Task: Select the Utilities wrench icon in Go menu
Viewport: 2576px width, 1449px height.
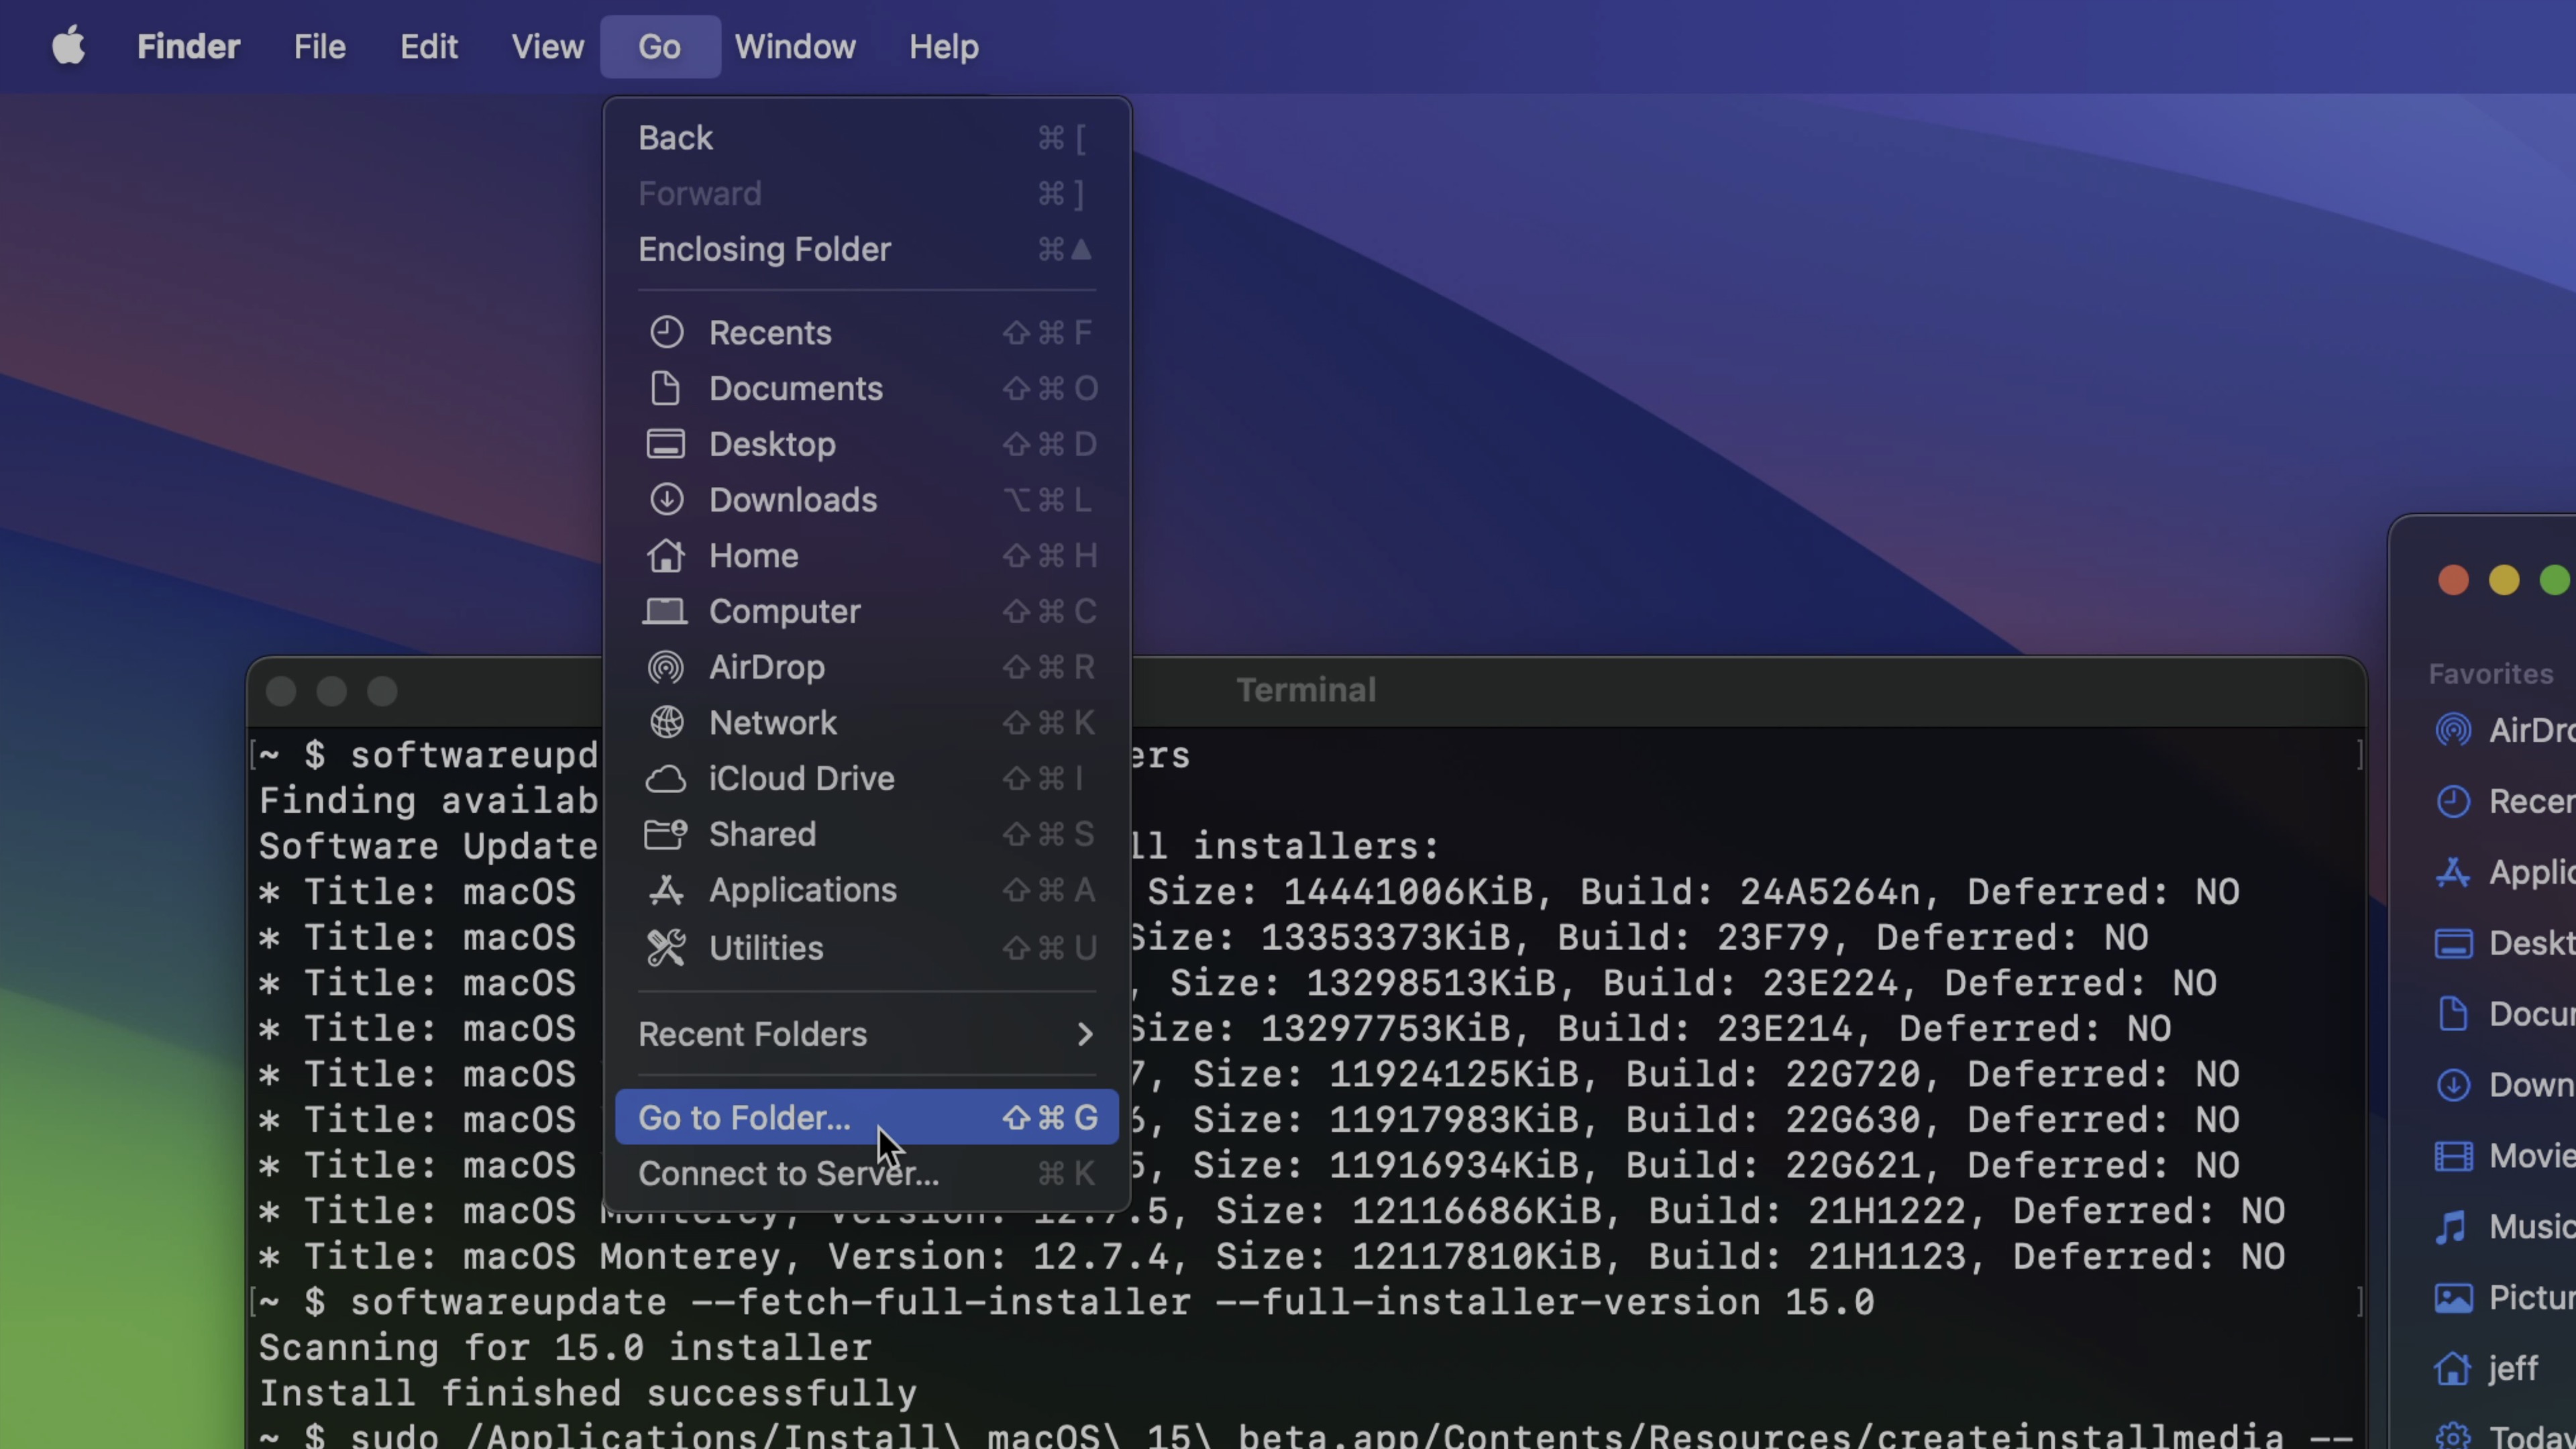Action: 665,947
